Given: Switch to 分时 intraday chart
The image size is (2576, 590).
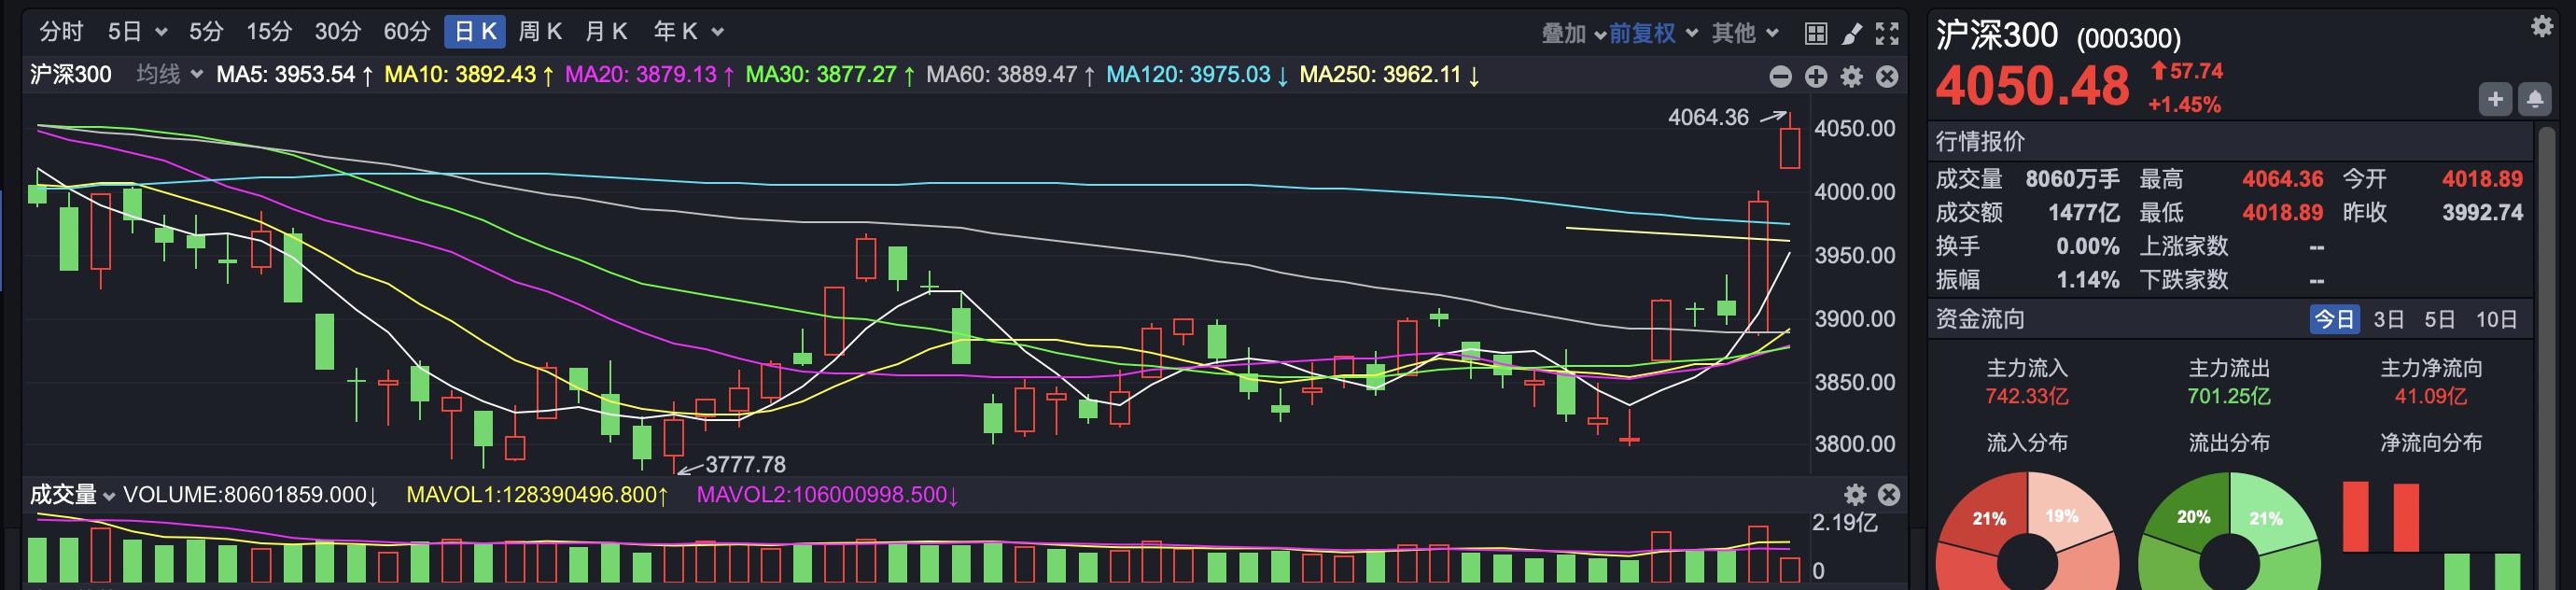Looking at the screenshot, I should tap(61, 32).
